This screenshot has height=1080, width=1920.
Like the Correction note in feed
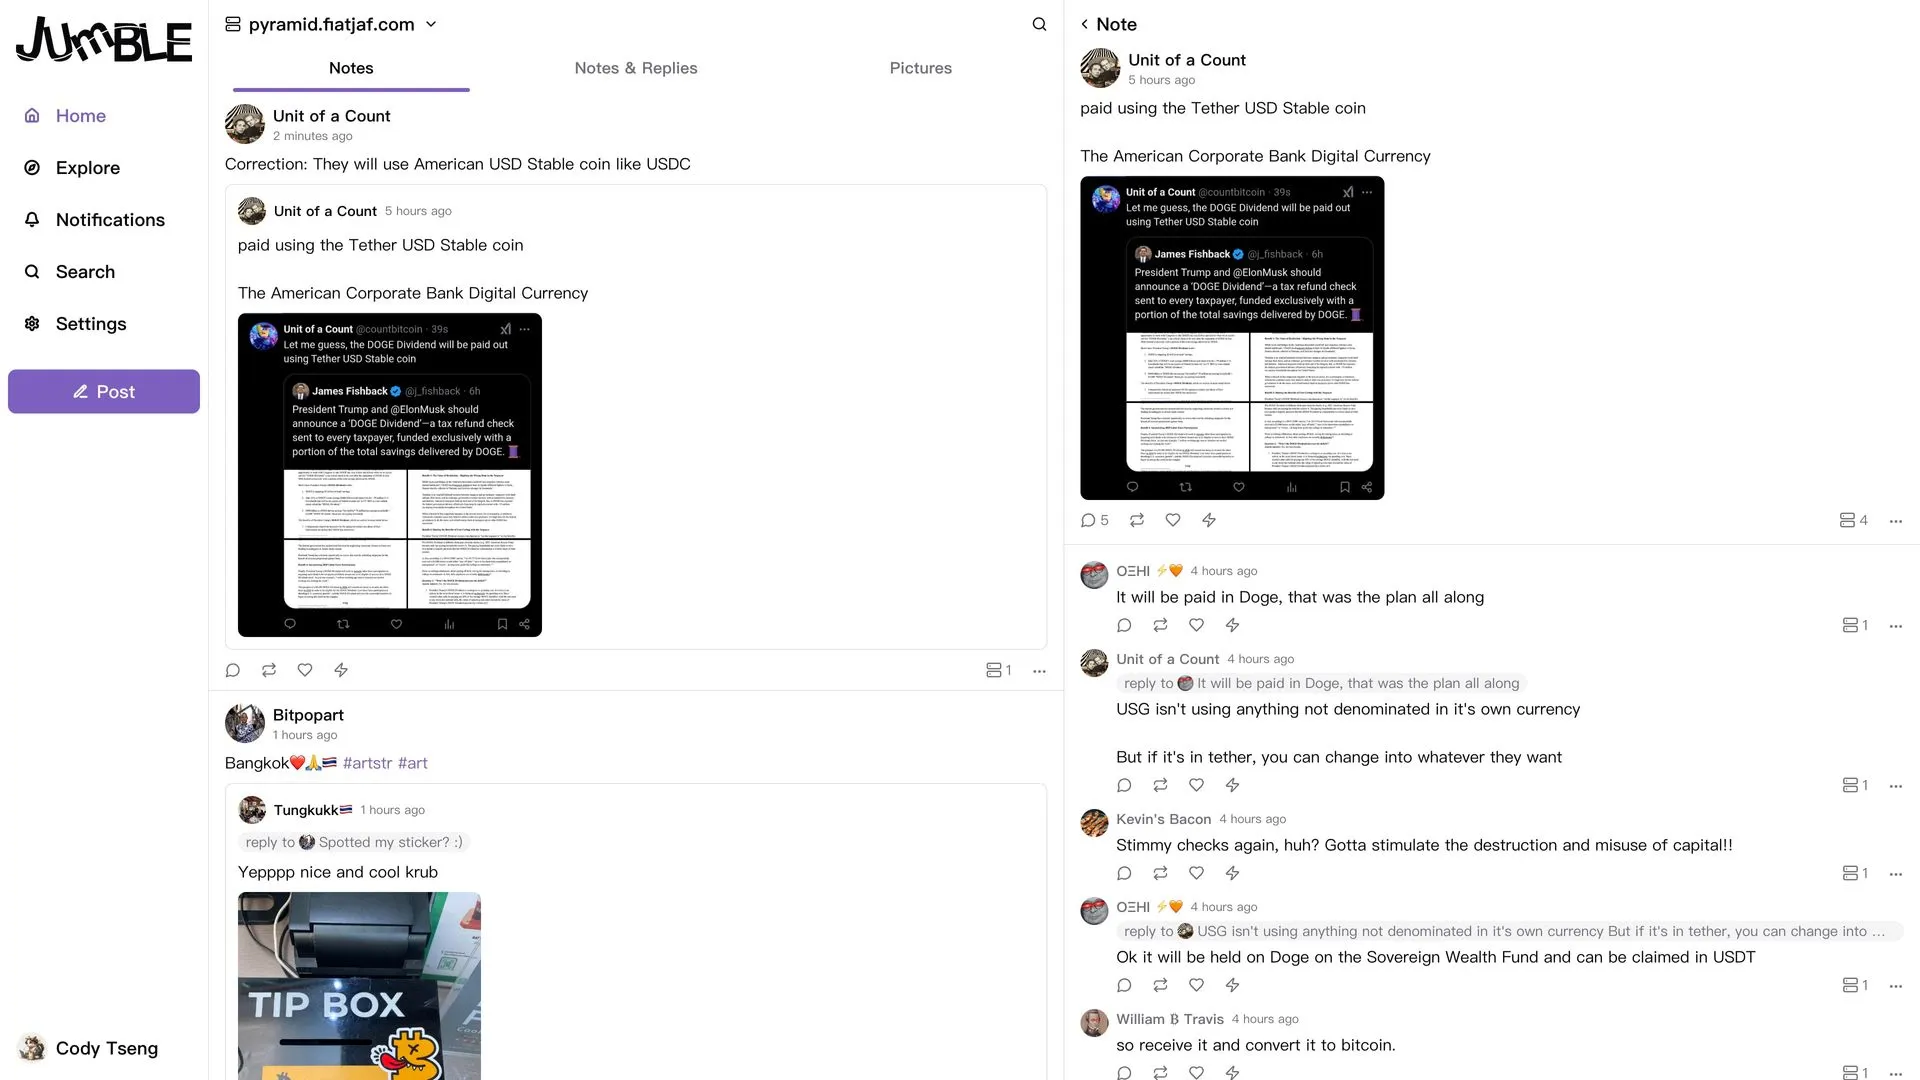point(305,670)
